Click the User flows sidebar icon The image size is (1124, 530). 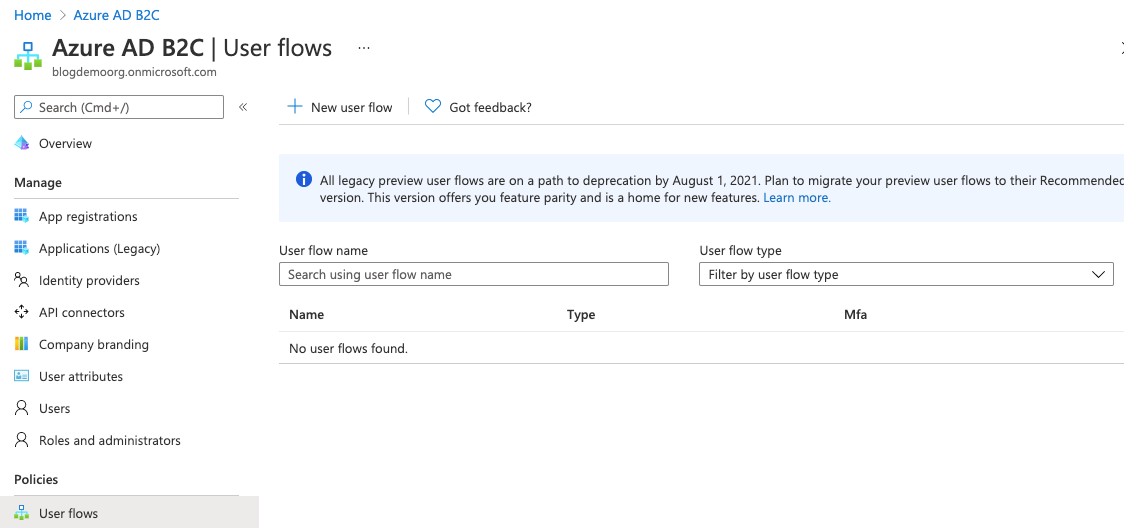[22, 513]
